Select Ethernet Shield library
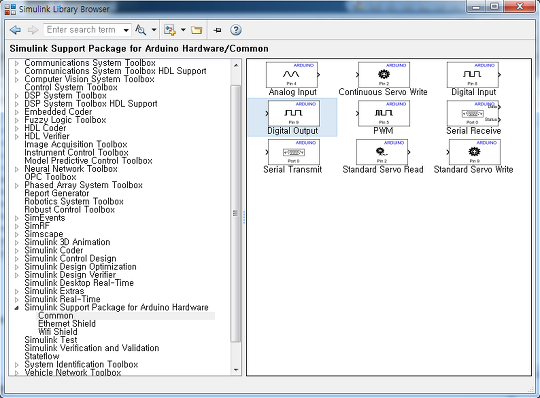Viewport: 540px width, 398px height. [67, 324]
